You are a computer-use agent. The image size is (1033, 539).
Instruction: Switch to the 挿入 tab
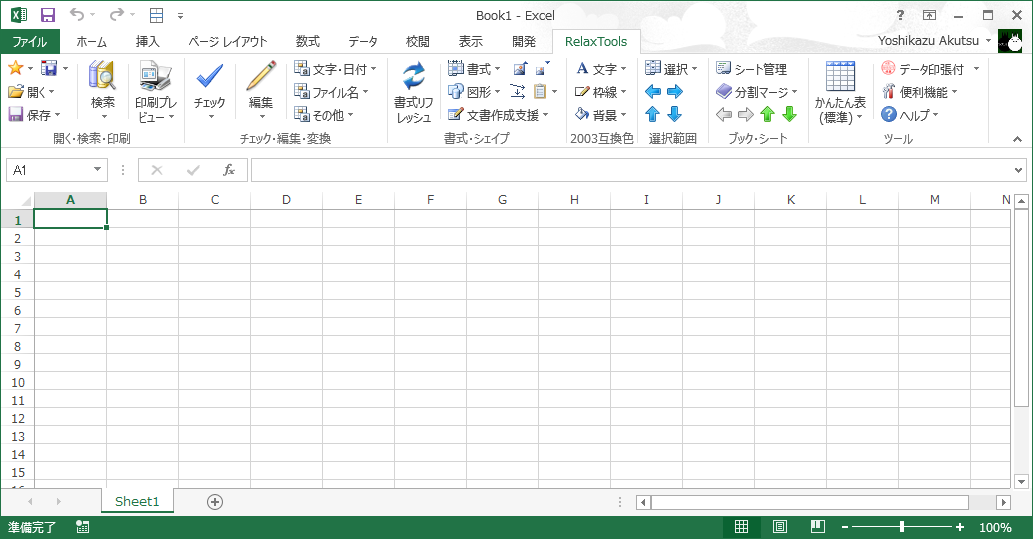point(148,42)
